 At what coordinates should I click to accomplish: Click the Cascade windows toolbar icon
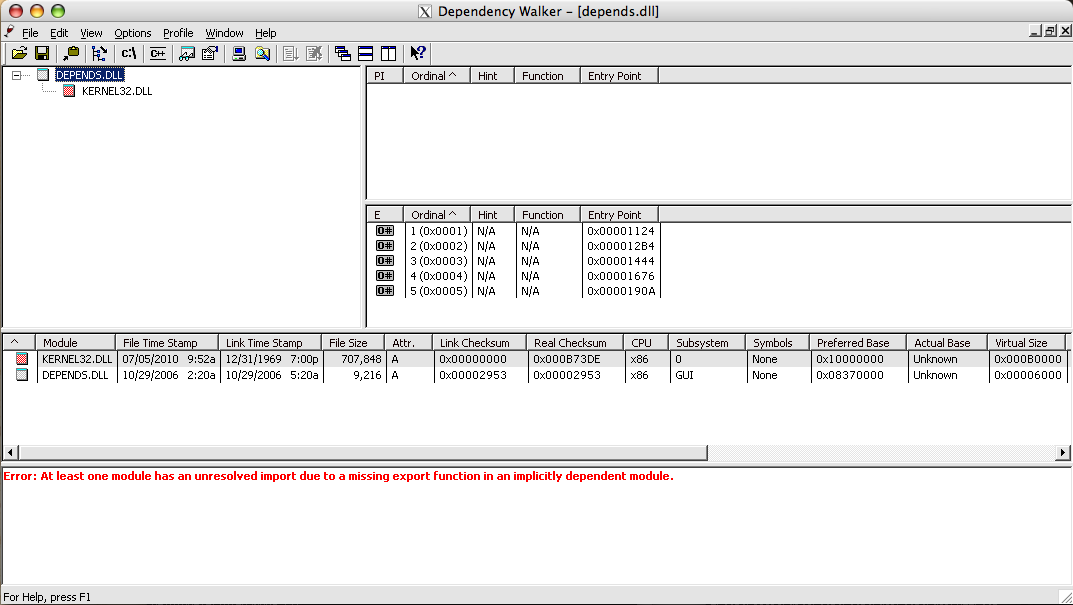click(343, 53)
